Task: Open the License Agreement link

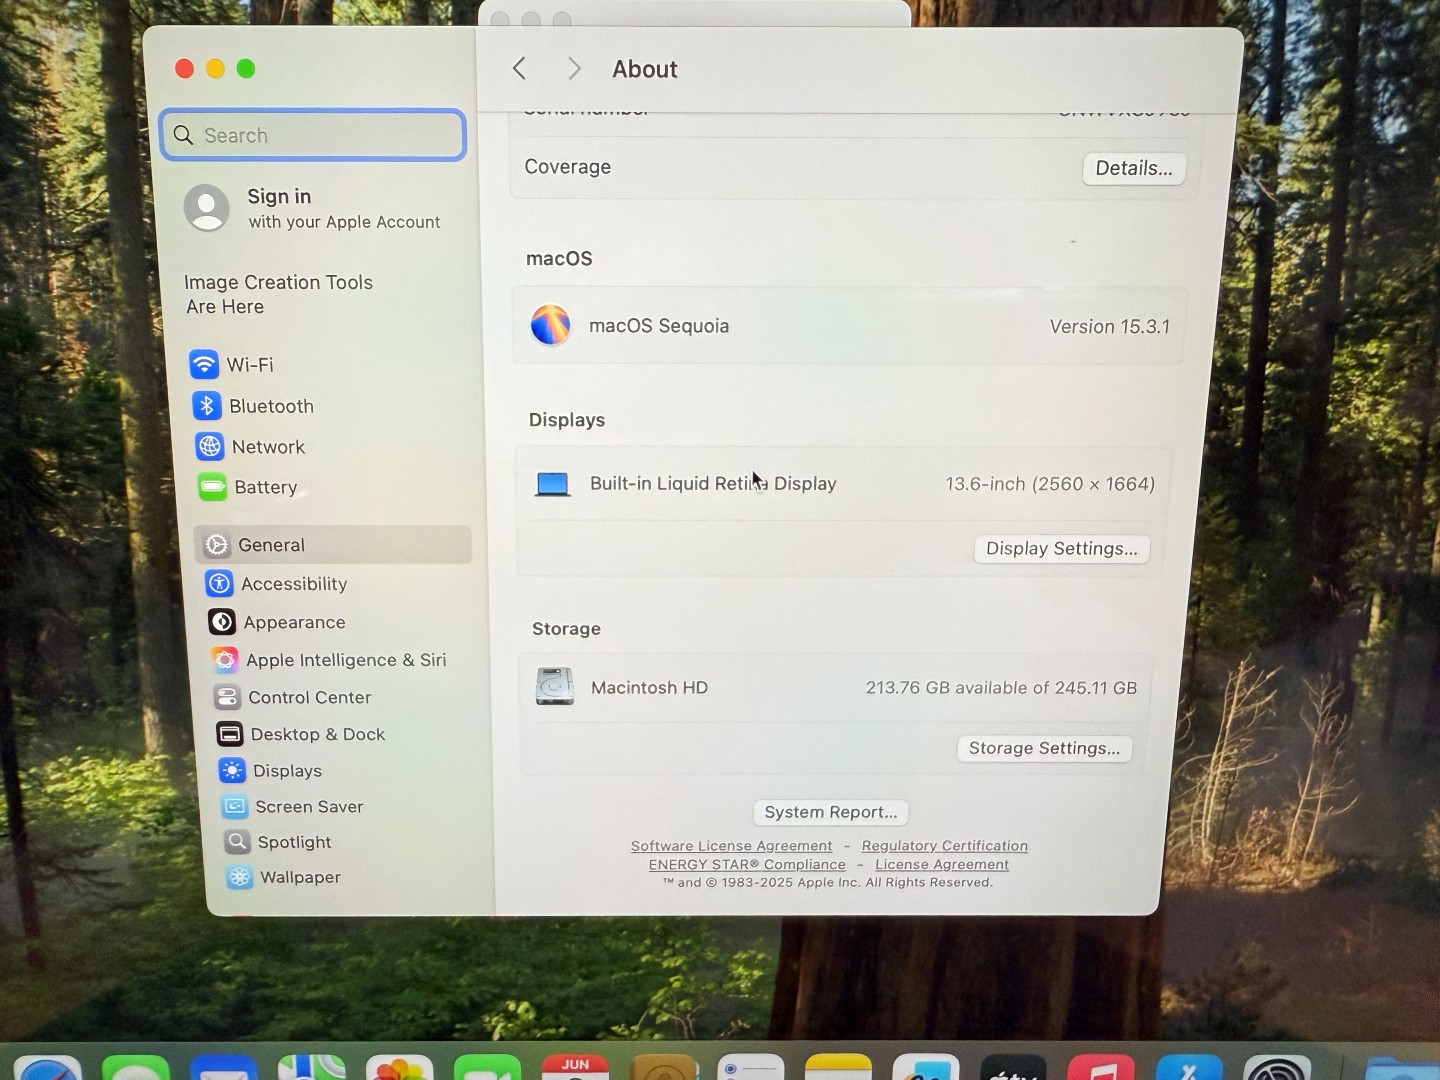Action: (x=942, y=865)
